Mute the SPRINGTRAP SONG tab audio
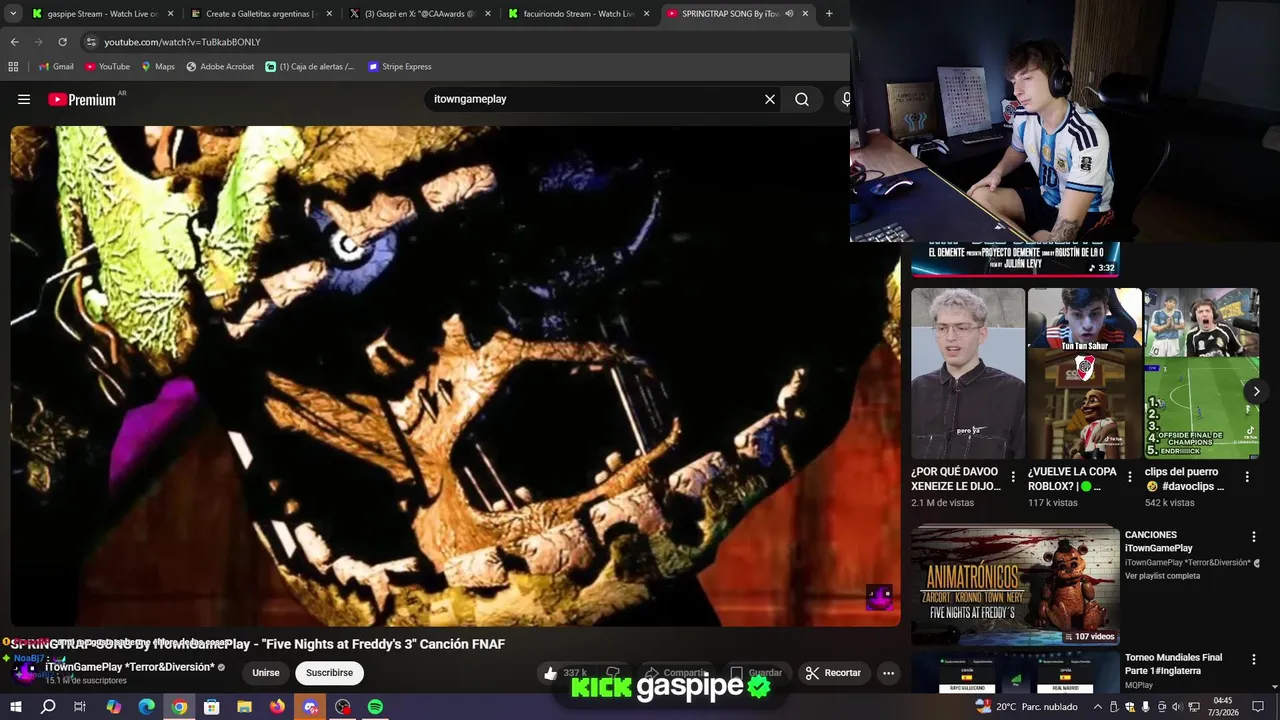Viewport: 1280px width, 720px height. pos(789,14)
